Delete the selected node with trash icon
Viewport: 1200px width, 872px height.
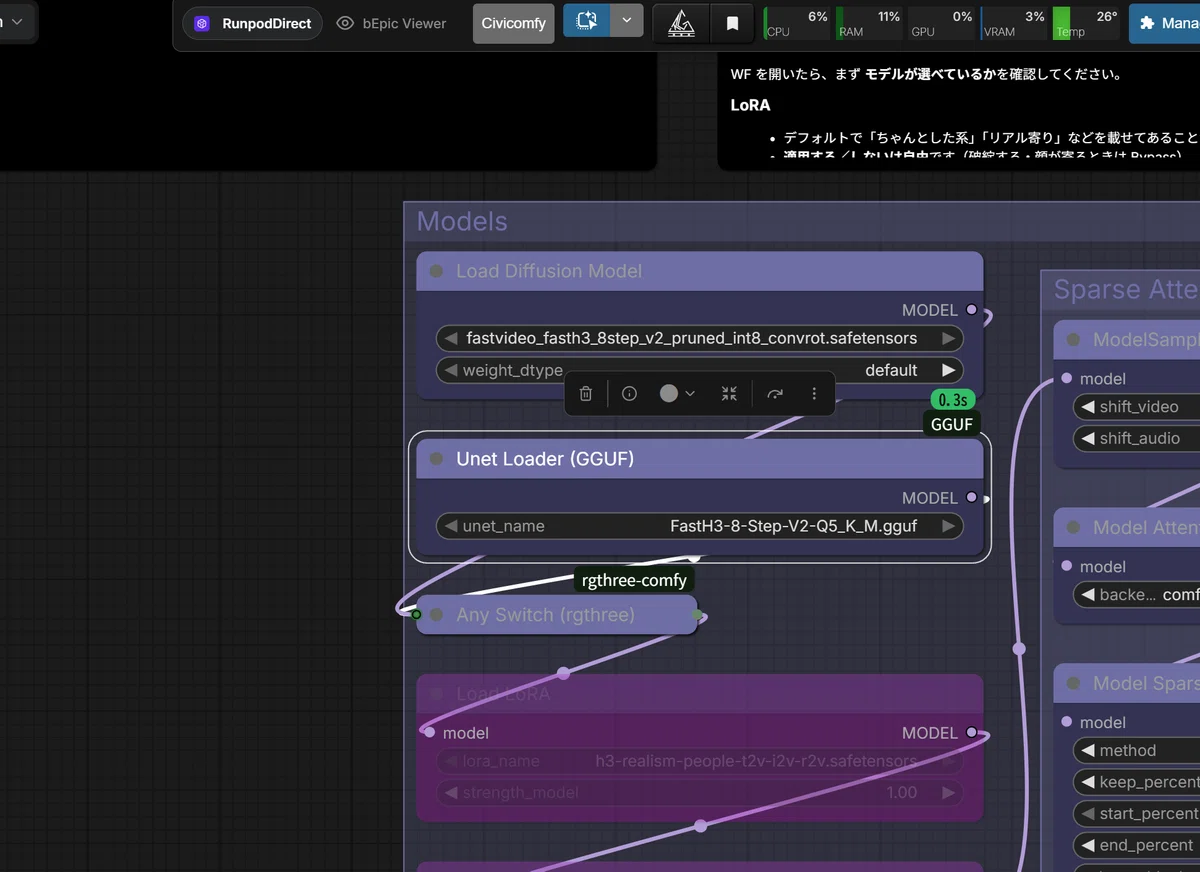586,394
